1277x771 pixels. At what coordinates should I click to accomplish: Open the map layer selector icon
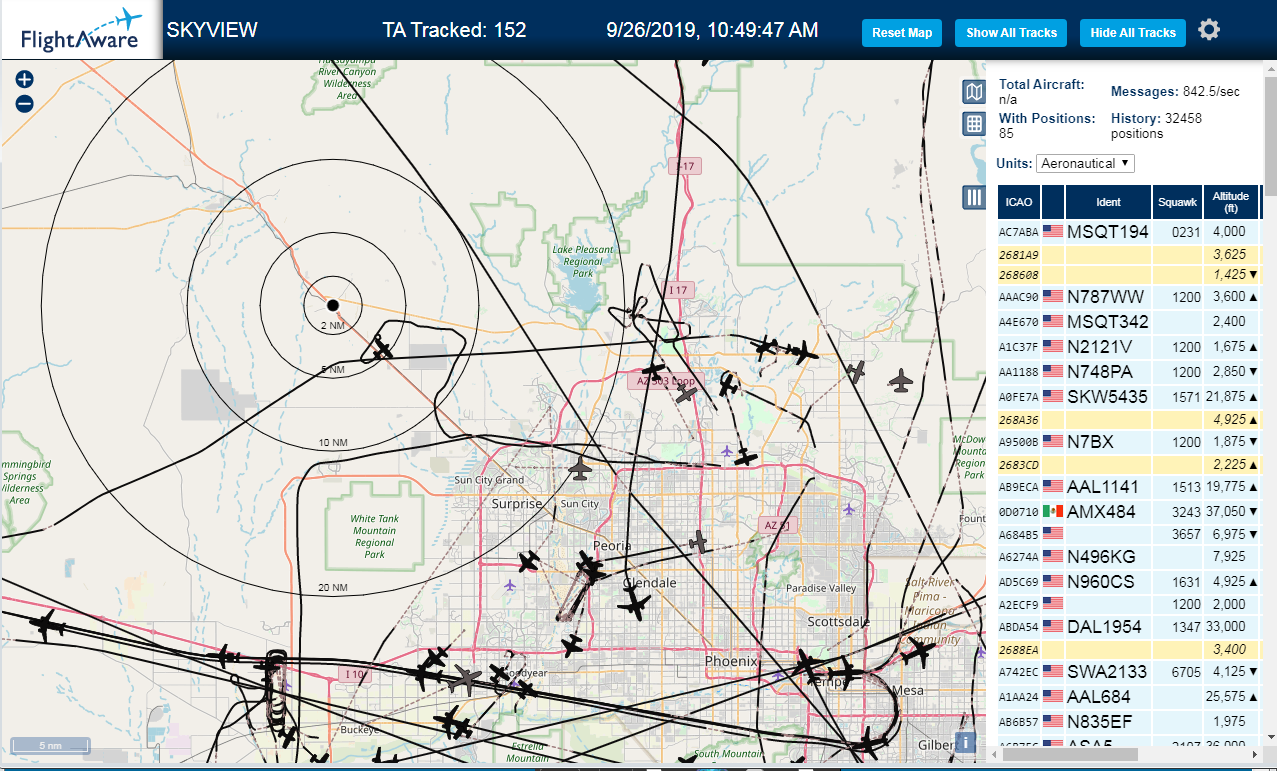[974, 92]
